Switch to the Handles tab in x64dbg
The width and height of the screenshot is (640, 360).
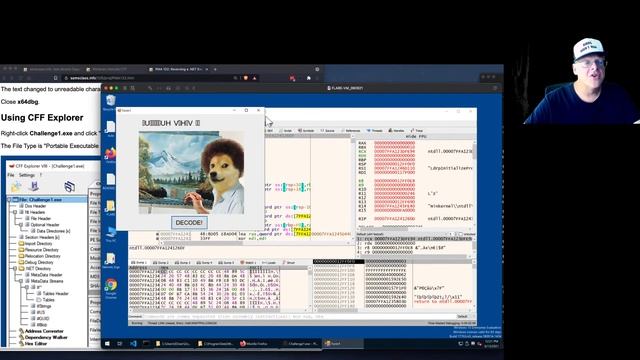tap(396, 131)
